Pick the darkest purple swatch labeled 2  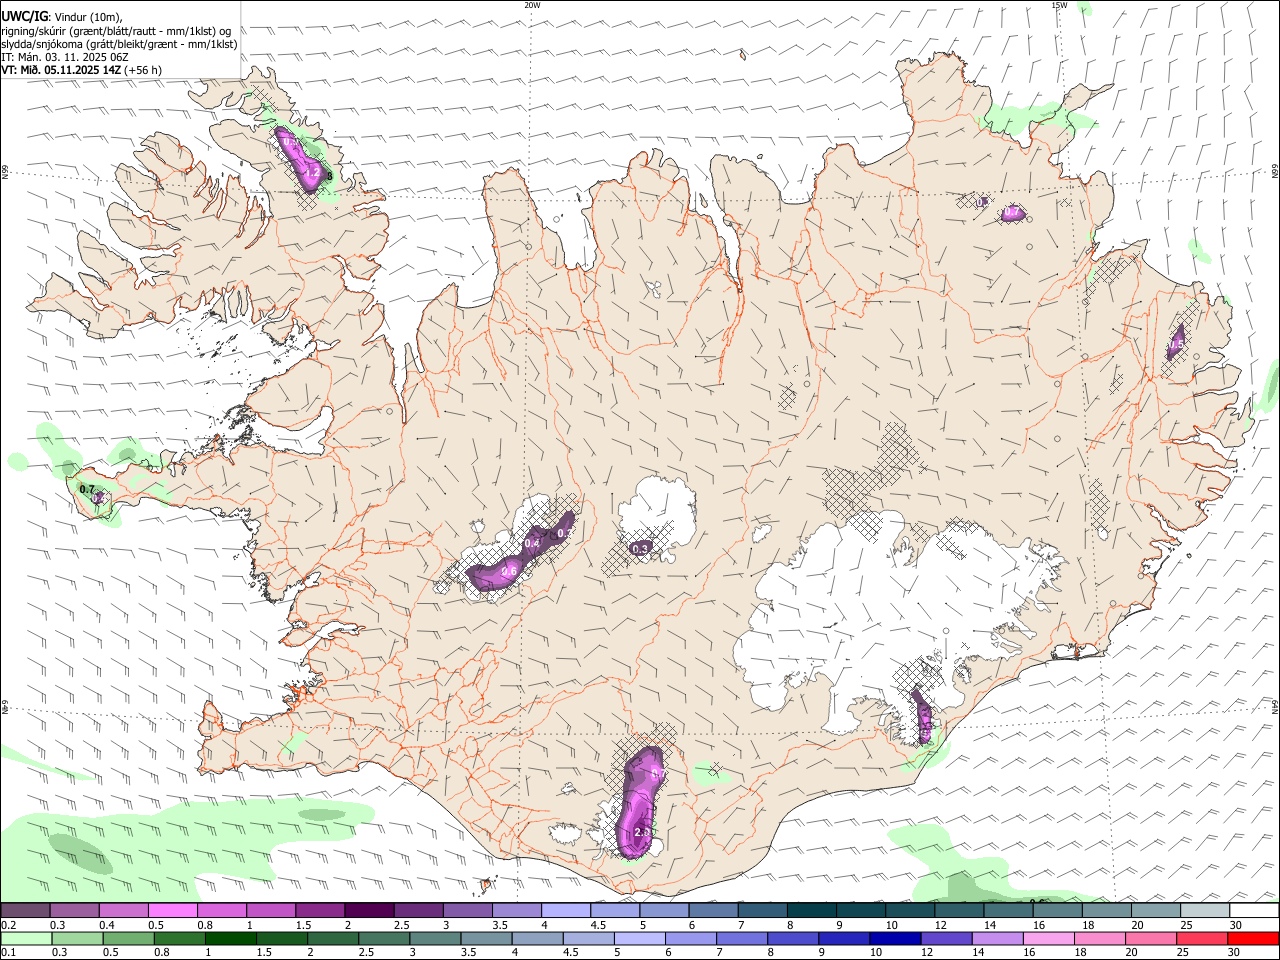coord(368,910)
